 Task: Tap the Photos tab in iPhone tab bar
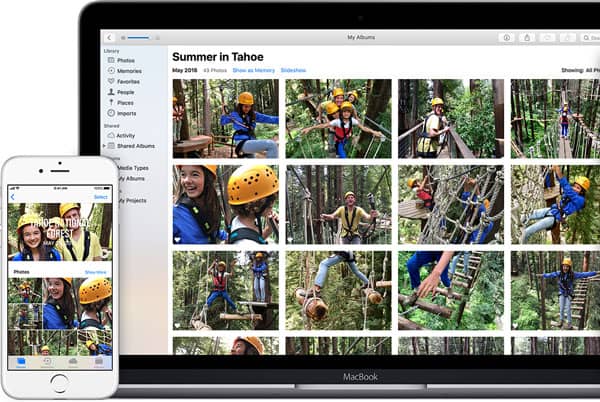tap(21, 363)
